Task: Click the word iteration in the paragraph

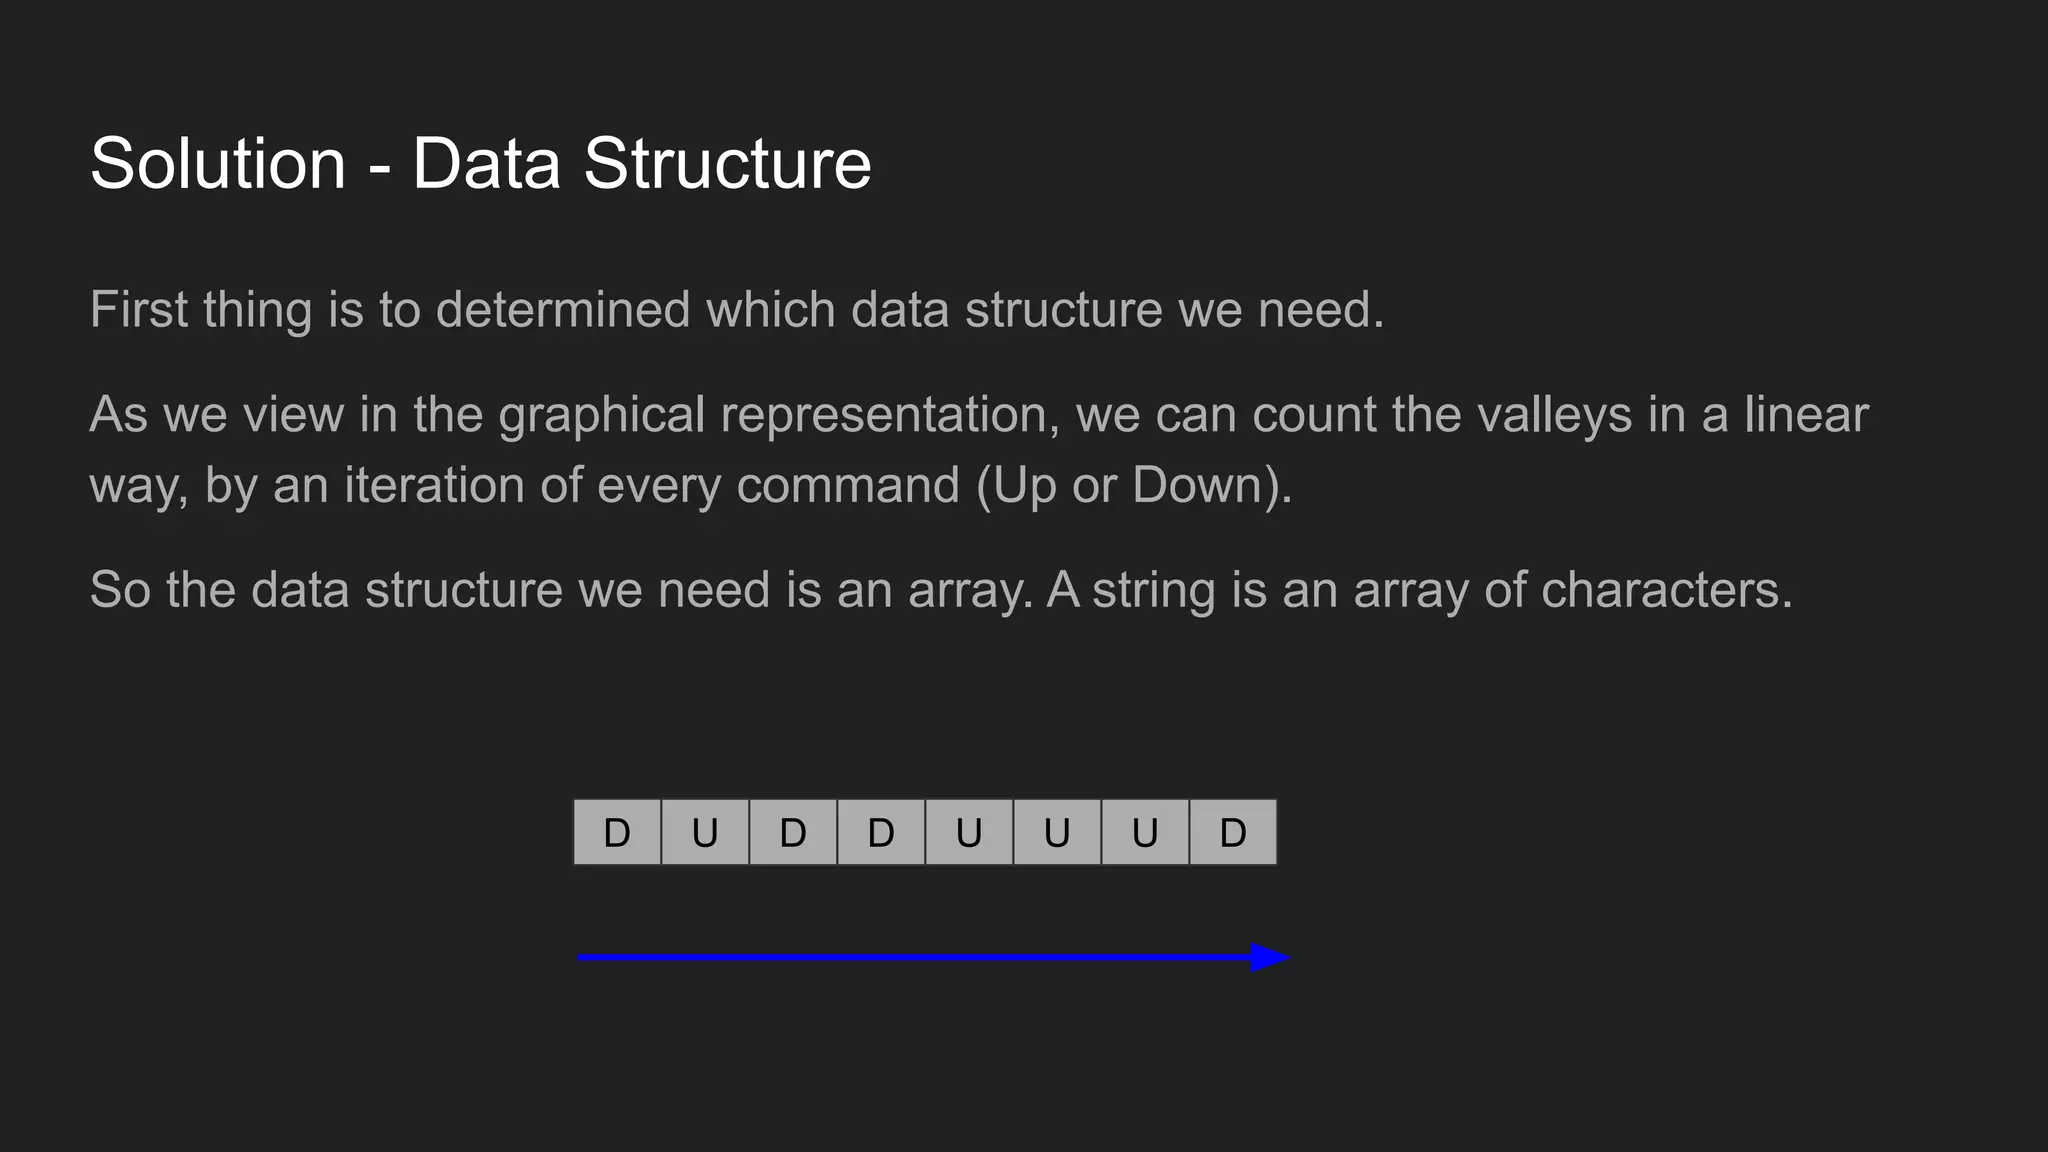Action: (435, 486)
